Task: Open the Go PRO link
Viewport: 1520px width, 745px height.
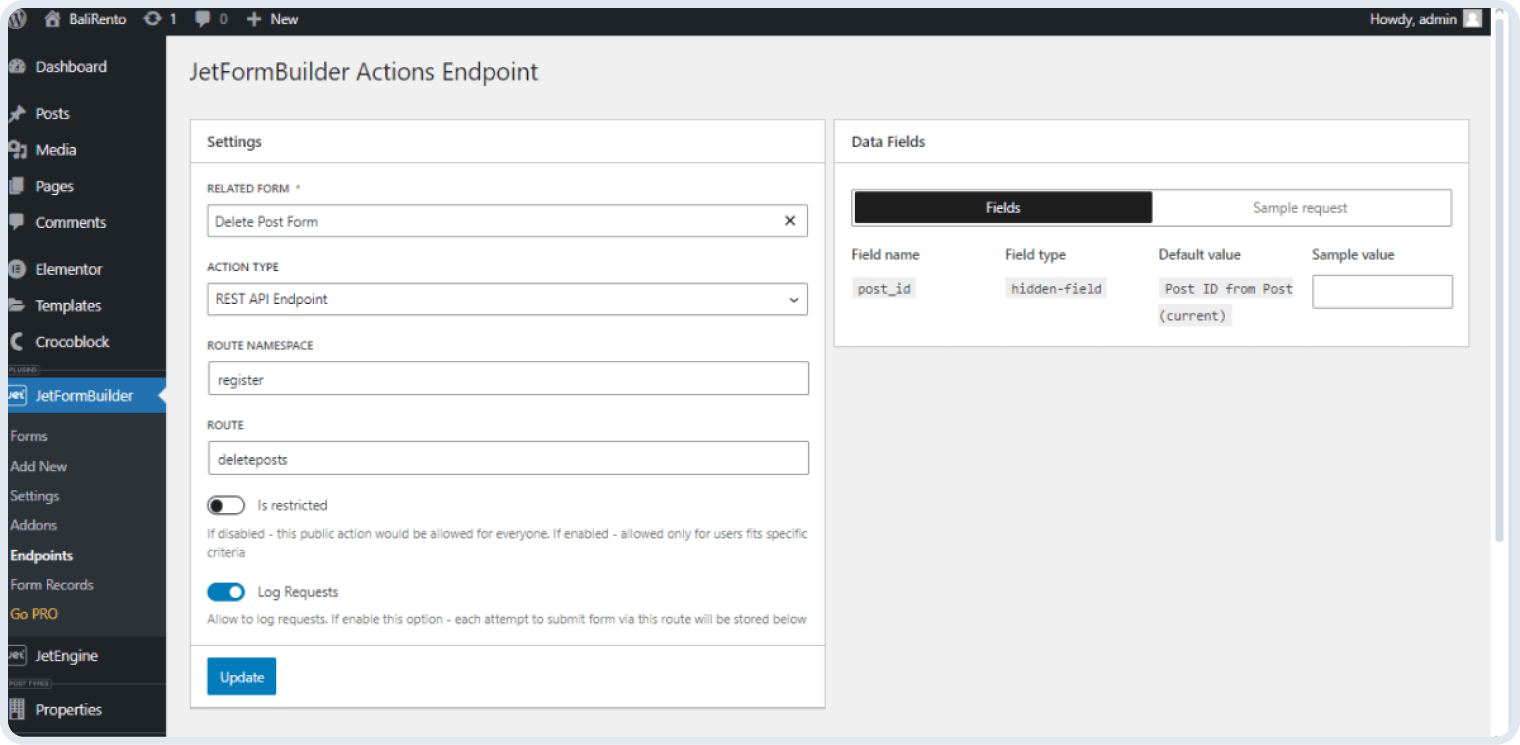Action: [x=34, y=613]
